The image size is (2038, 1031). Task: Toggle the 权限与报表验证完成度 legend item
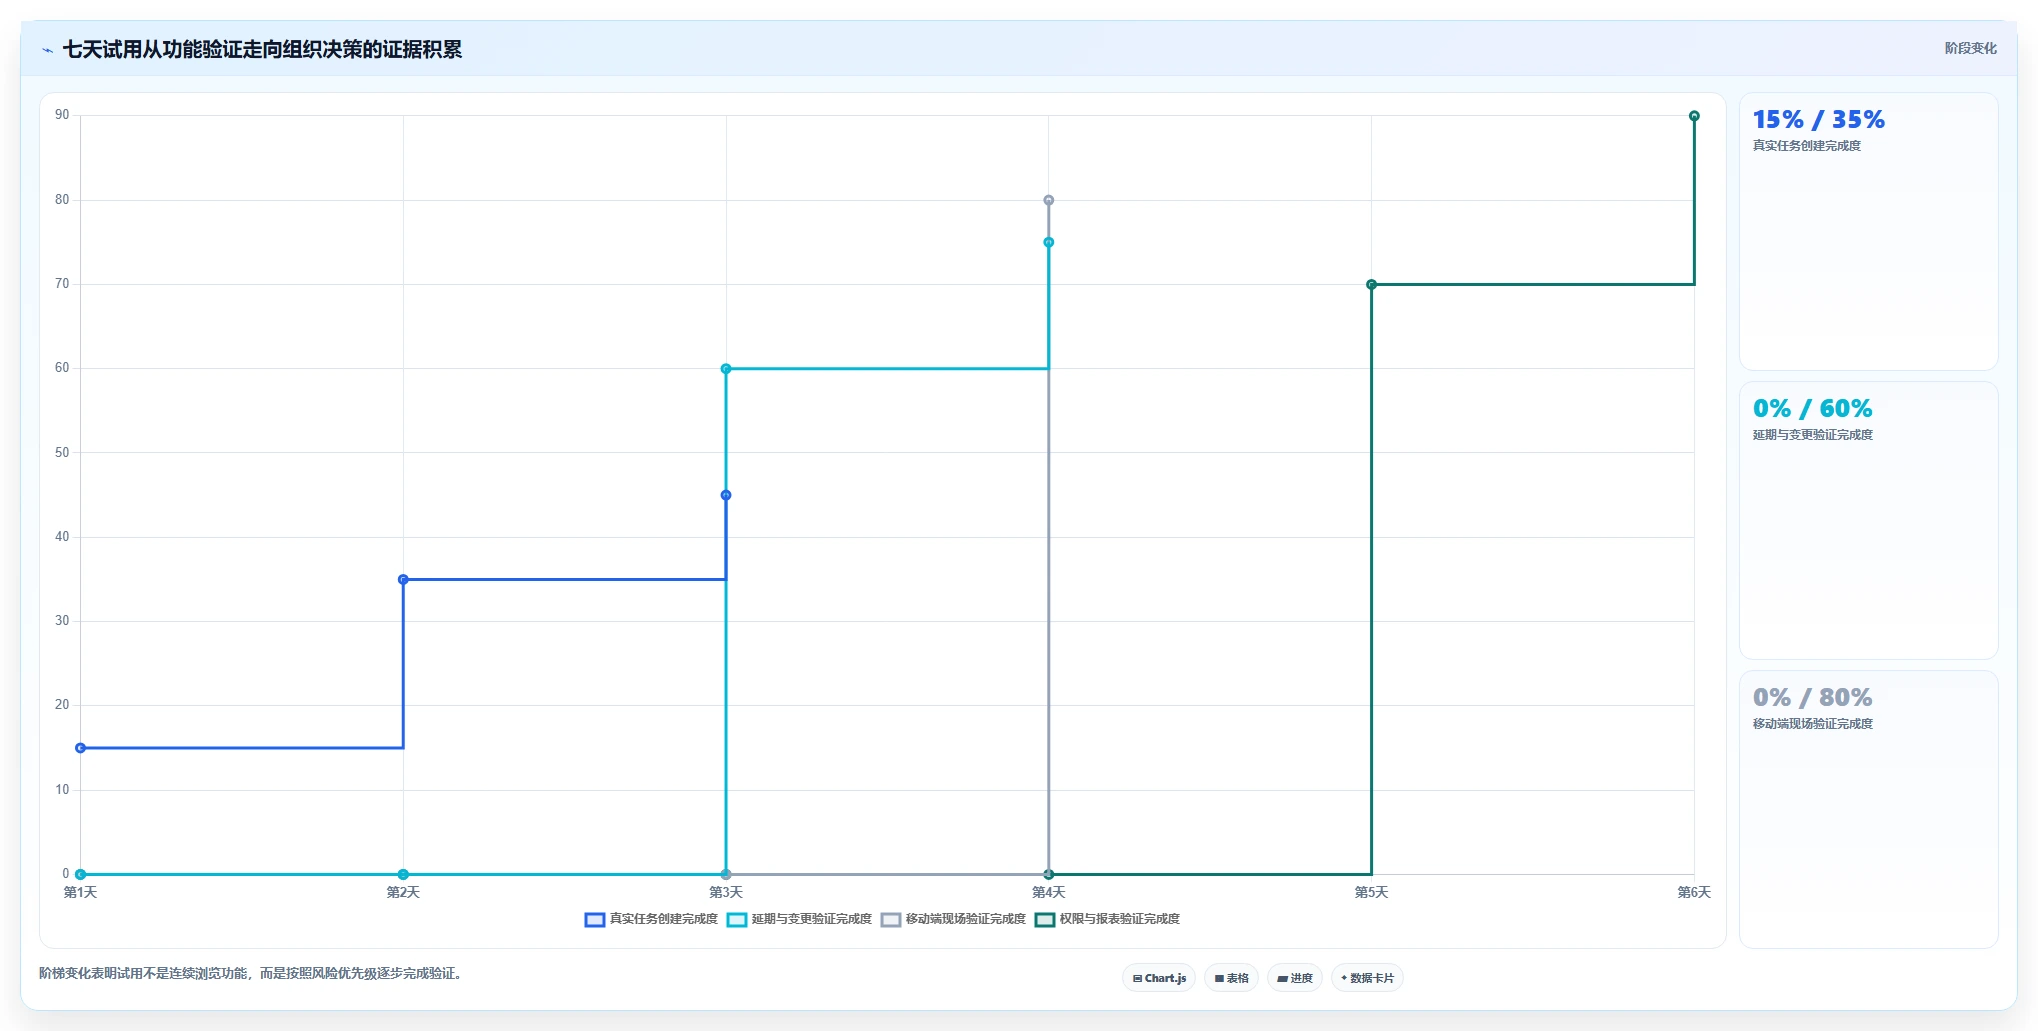1107,919
